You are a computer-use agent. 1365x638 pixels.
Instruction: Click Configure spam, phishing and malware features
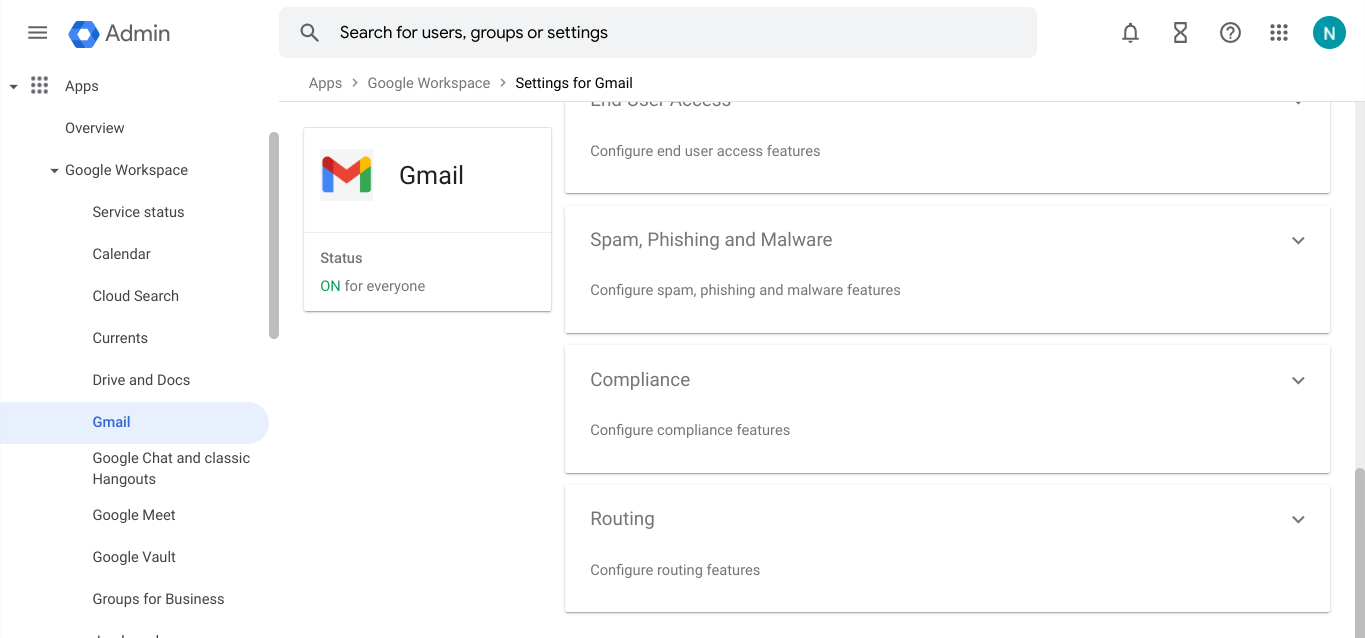coord(745,290)
